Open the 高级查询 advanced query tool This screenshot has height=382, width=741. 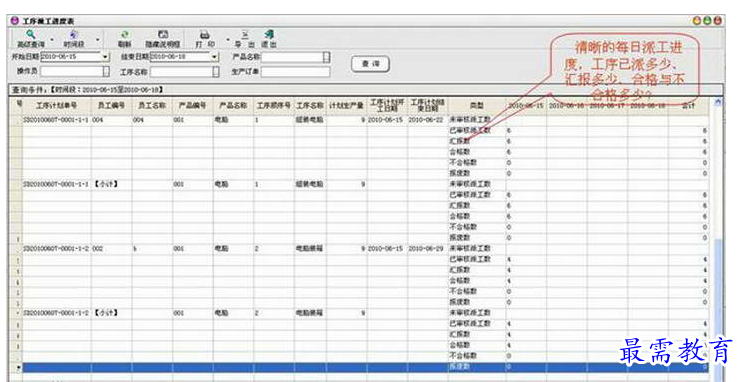tap(30, 38)
